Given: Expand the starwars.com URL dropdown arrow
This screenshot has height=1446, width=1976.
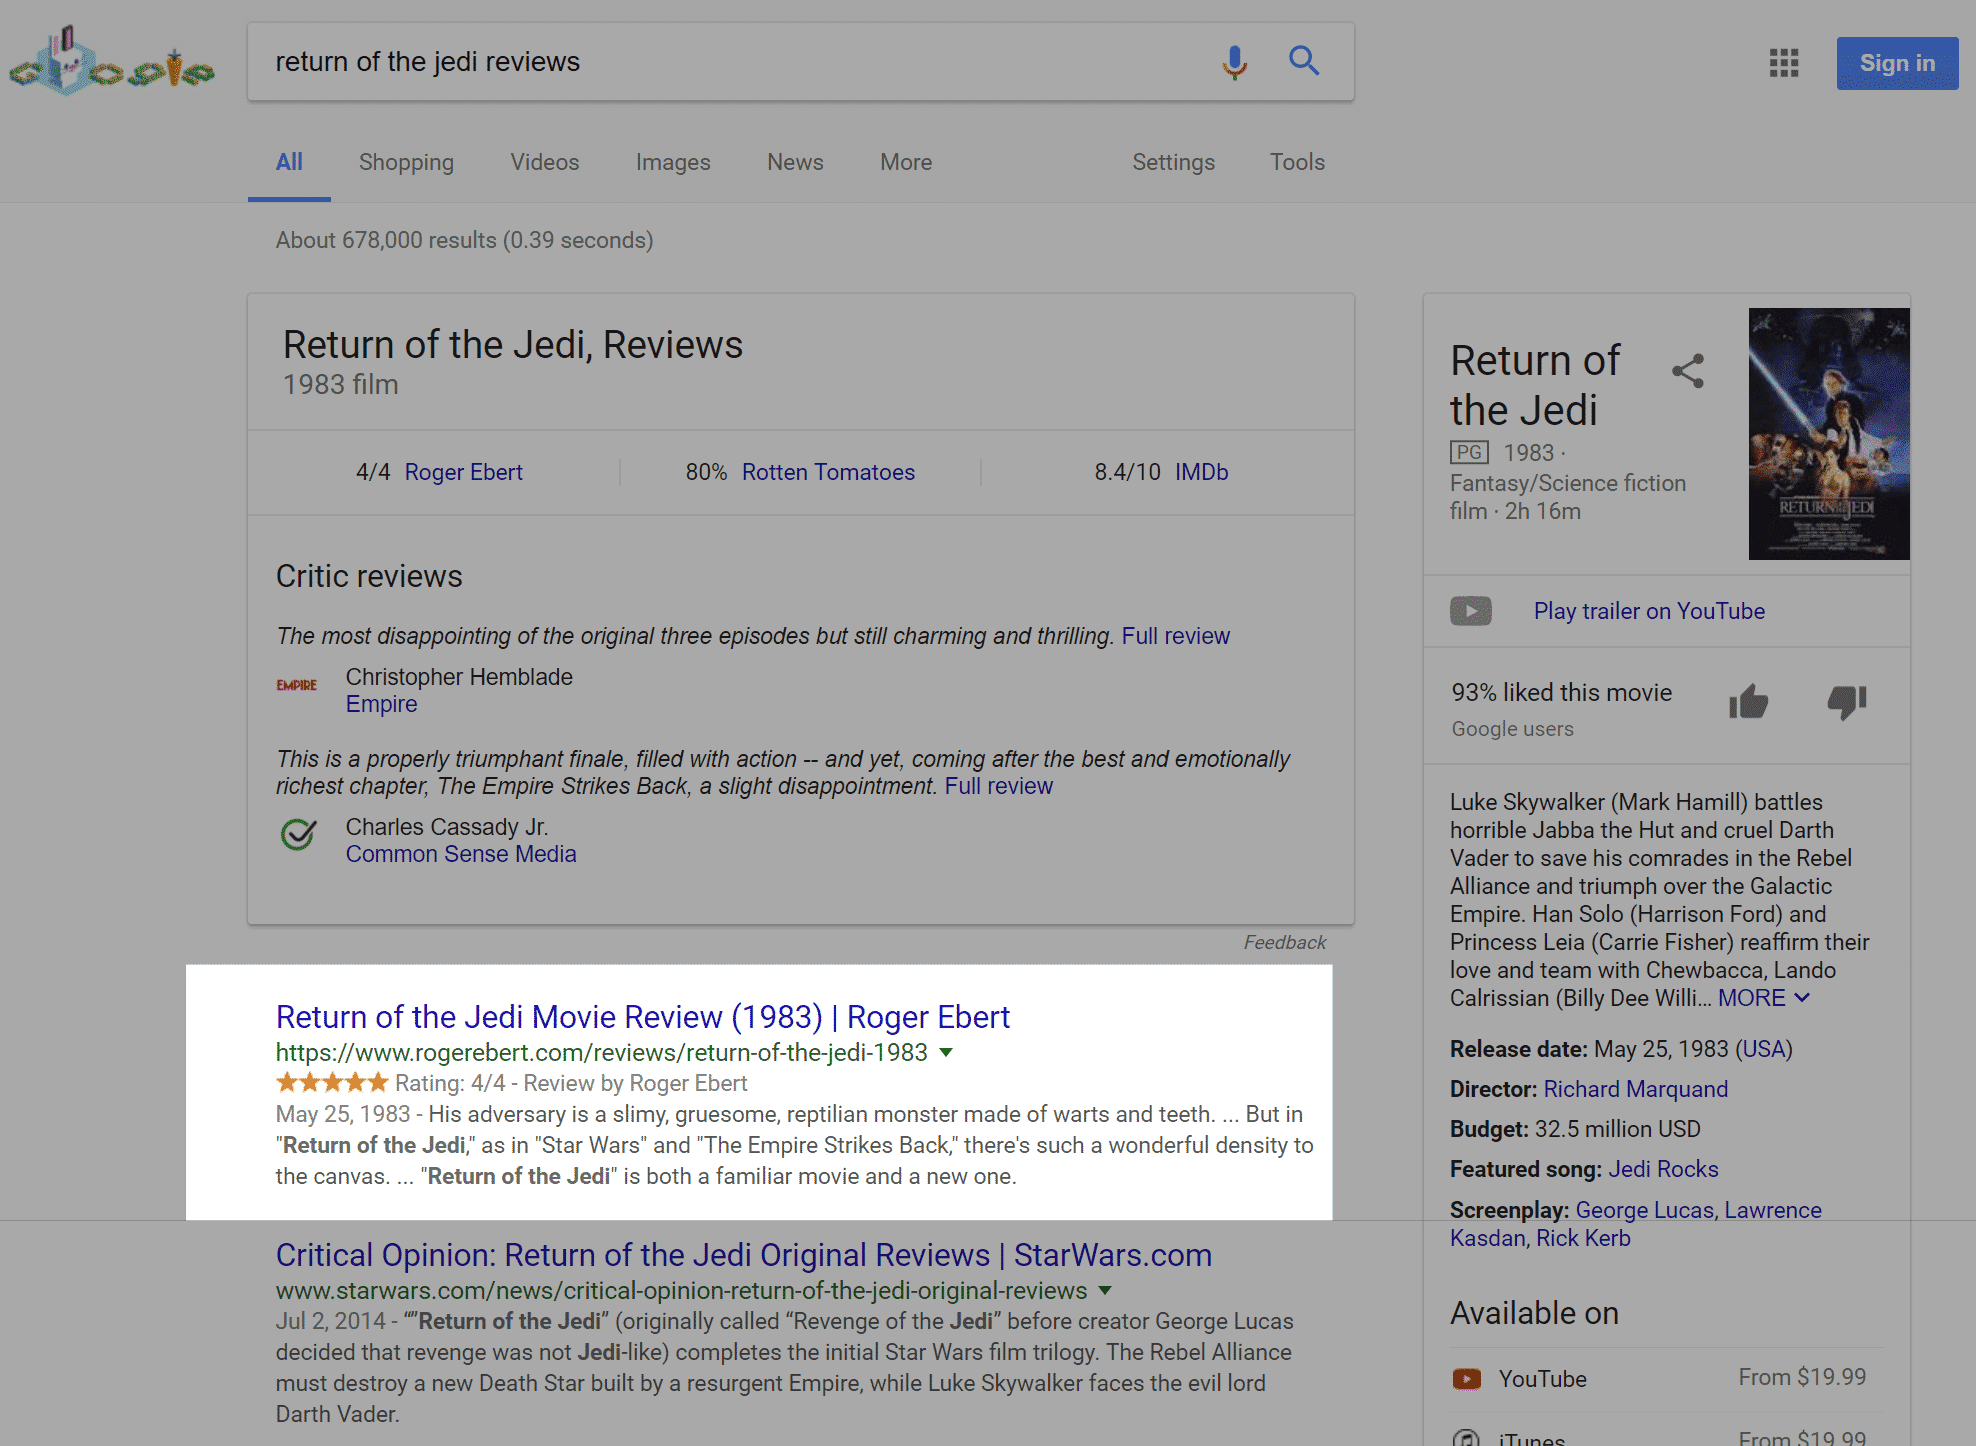Looking at the screenshot, I should pos(1105,1290).
